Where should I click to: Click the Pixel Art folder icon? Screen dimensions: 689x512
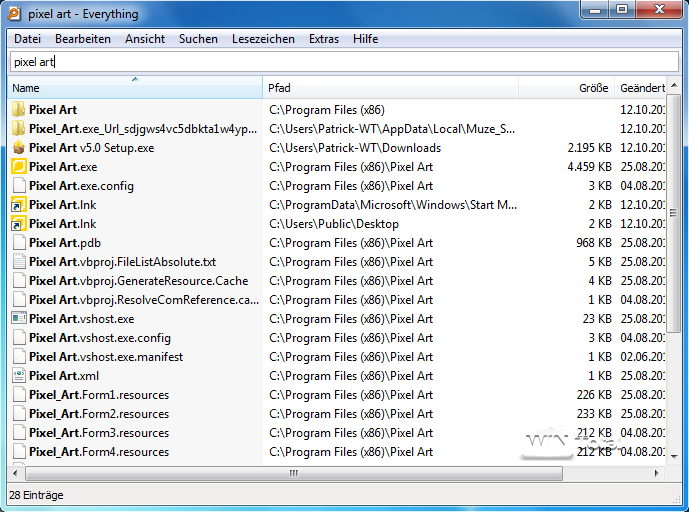[x=19, y=110]
